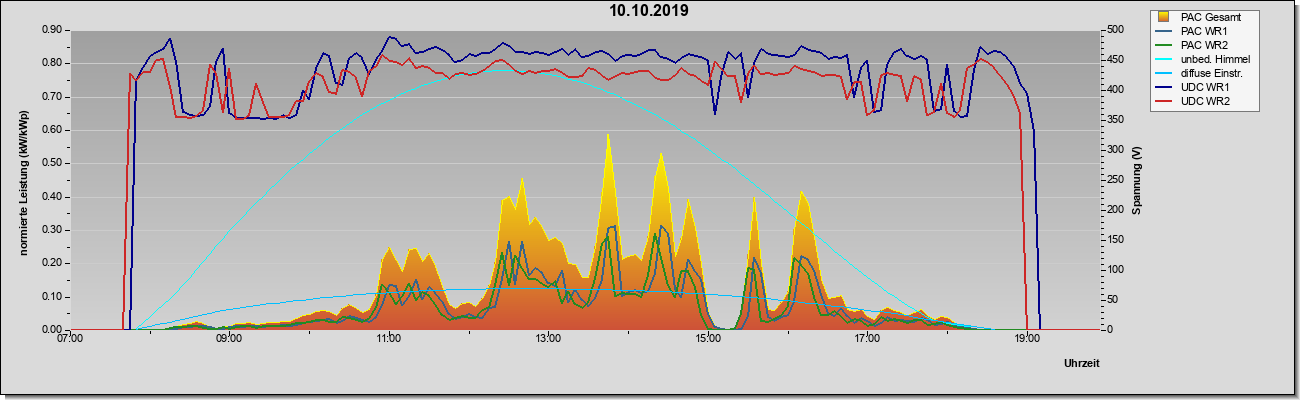The width and height of the screenshot is (1300, 400).
Task: Click the 09:00 time tick label
Action: [x=229, y=340]
